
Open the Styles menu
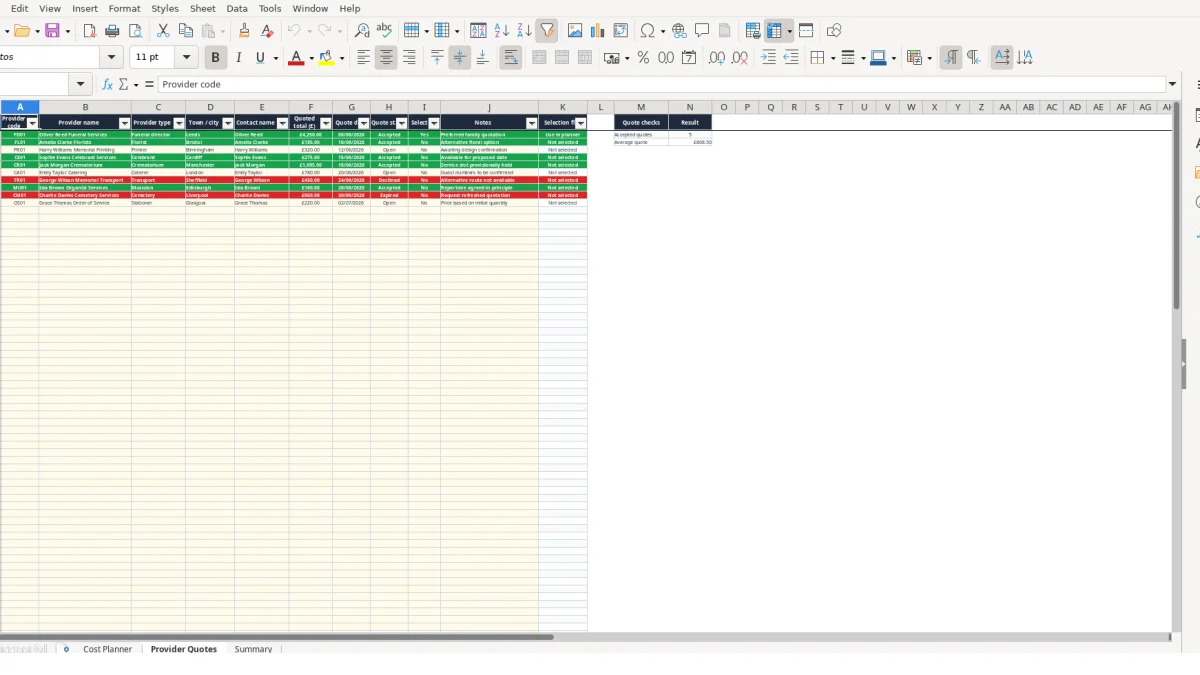click(x=165, y=8)
